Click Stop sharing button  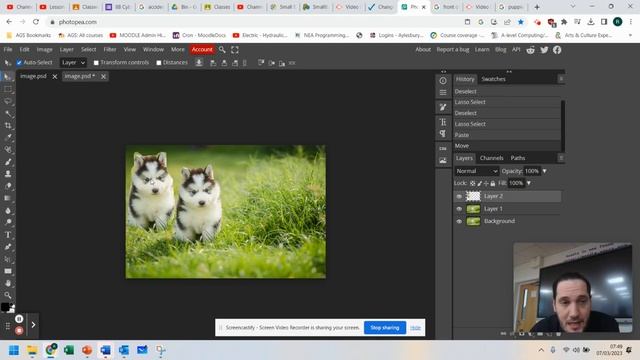pyautogui.click(x=384, y=328)
